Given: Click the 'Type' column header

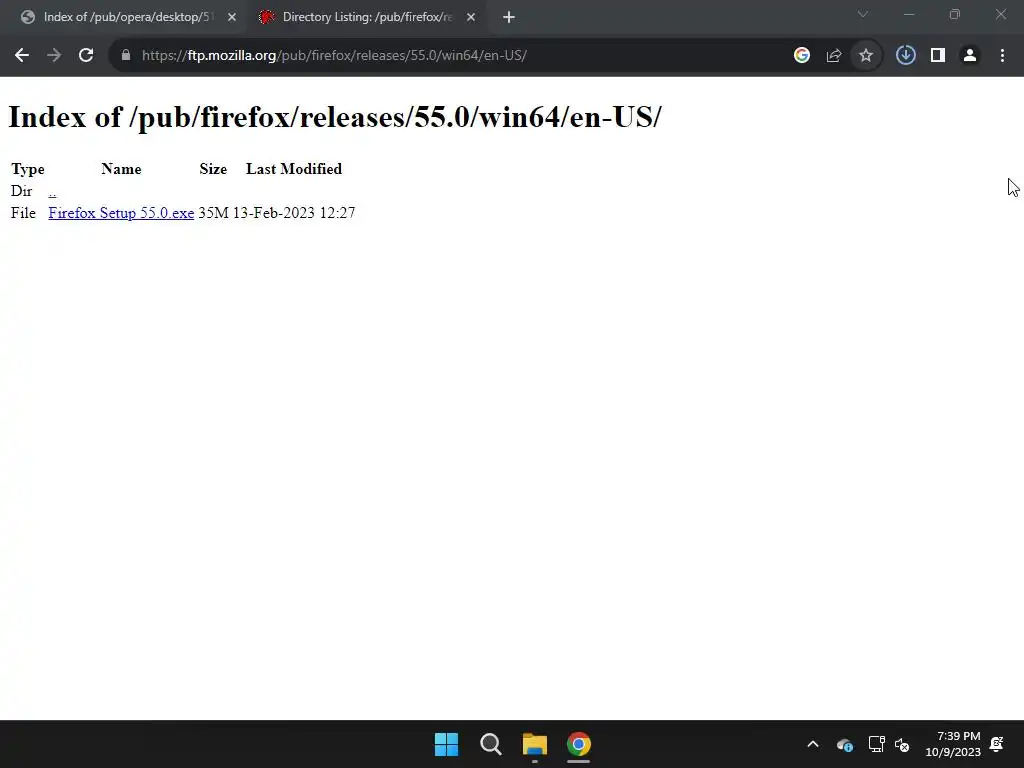Looking at the screenshot, I should (x=27, y=169).
